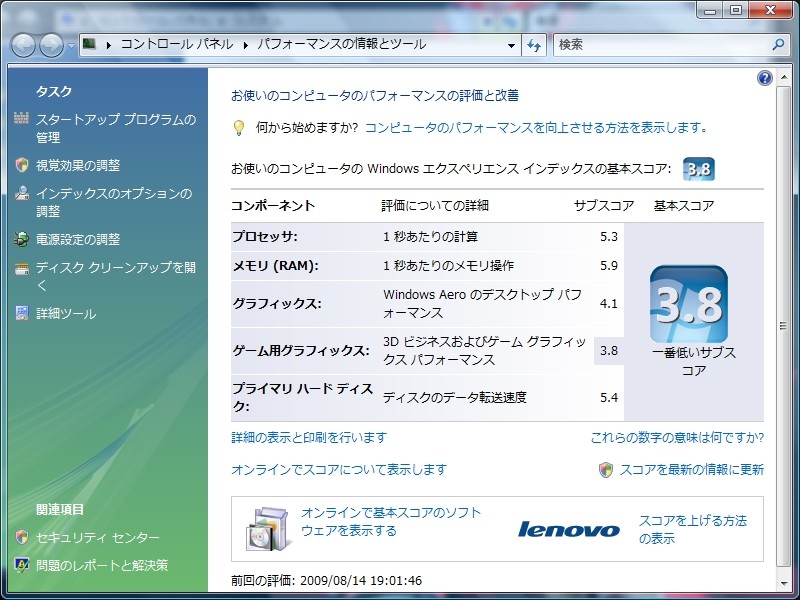Viewport: 800px width, 600px height.
Task: Open the address bar history dropdown
Action: [511, 45]
